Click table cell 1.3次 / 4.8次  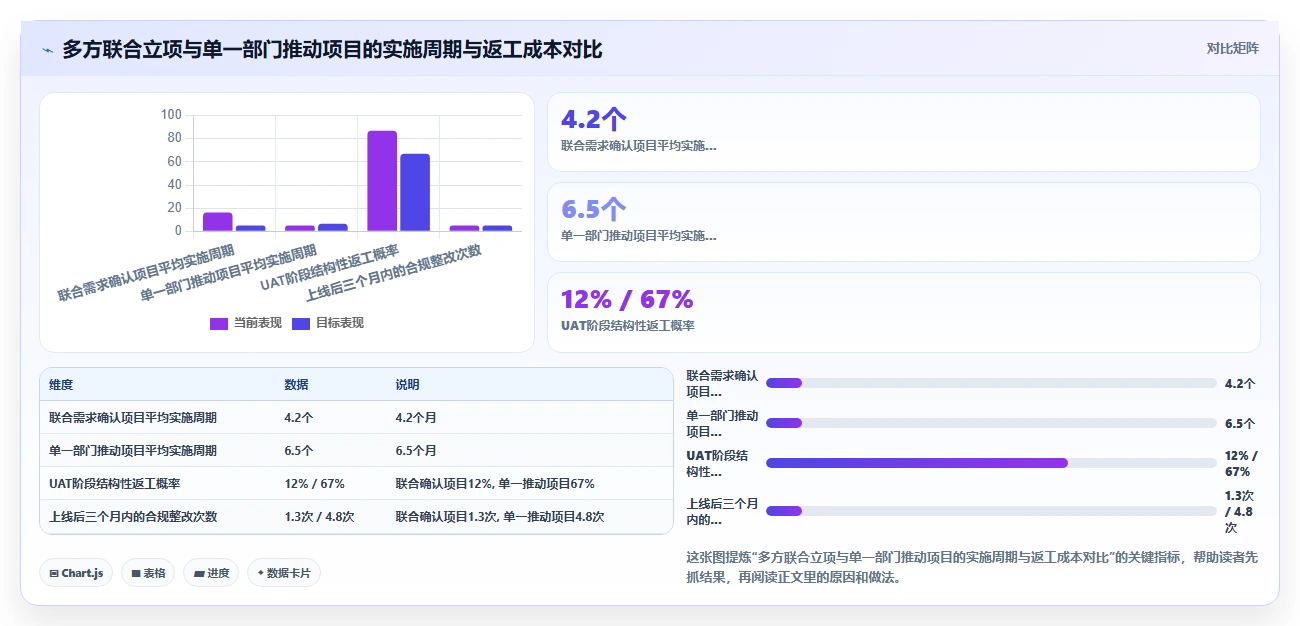click(x=319, y=517)
